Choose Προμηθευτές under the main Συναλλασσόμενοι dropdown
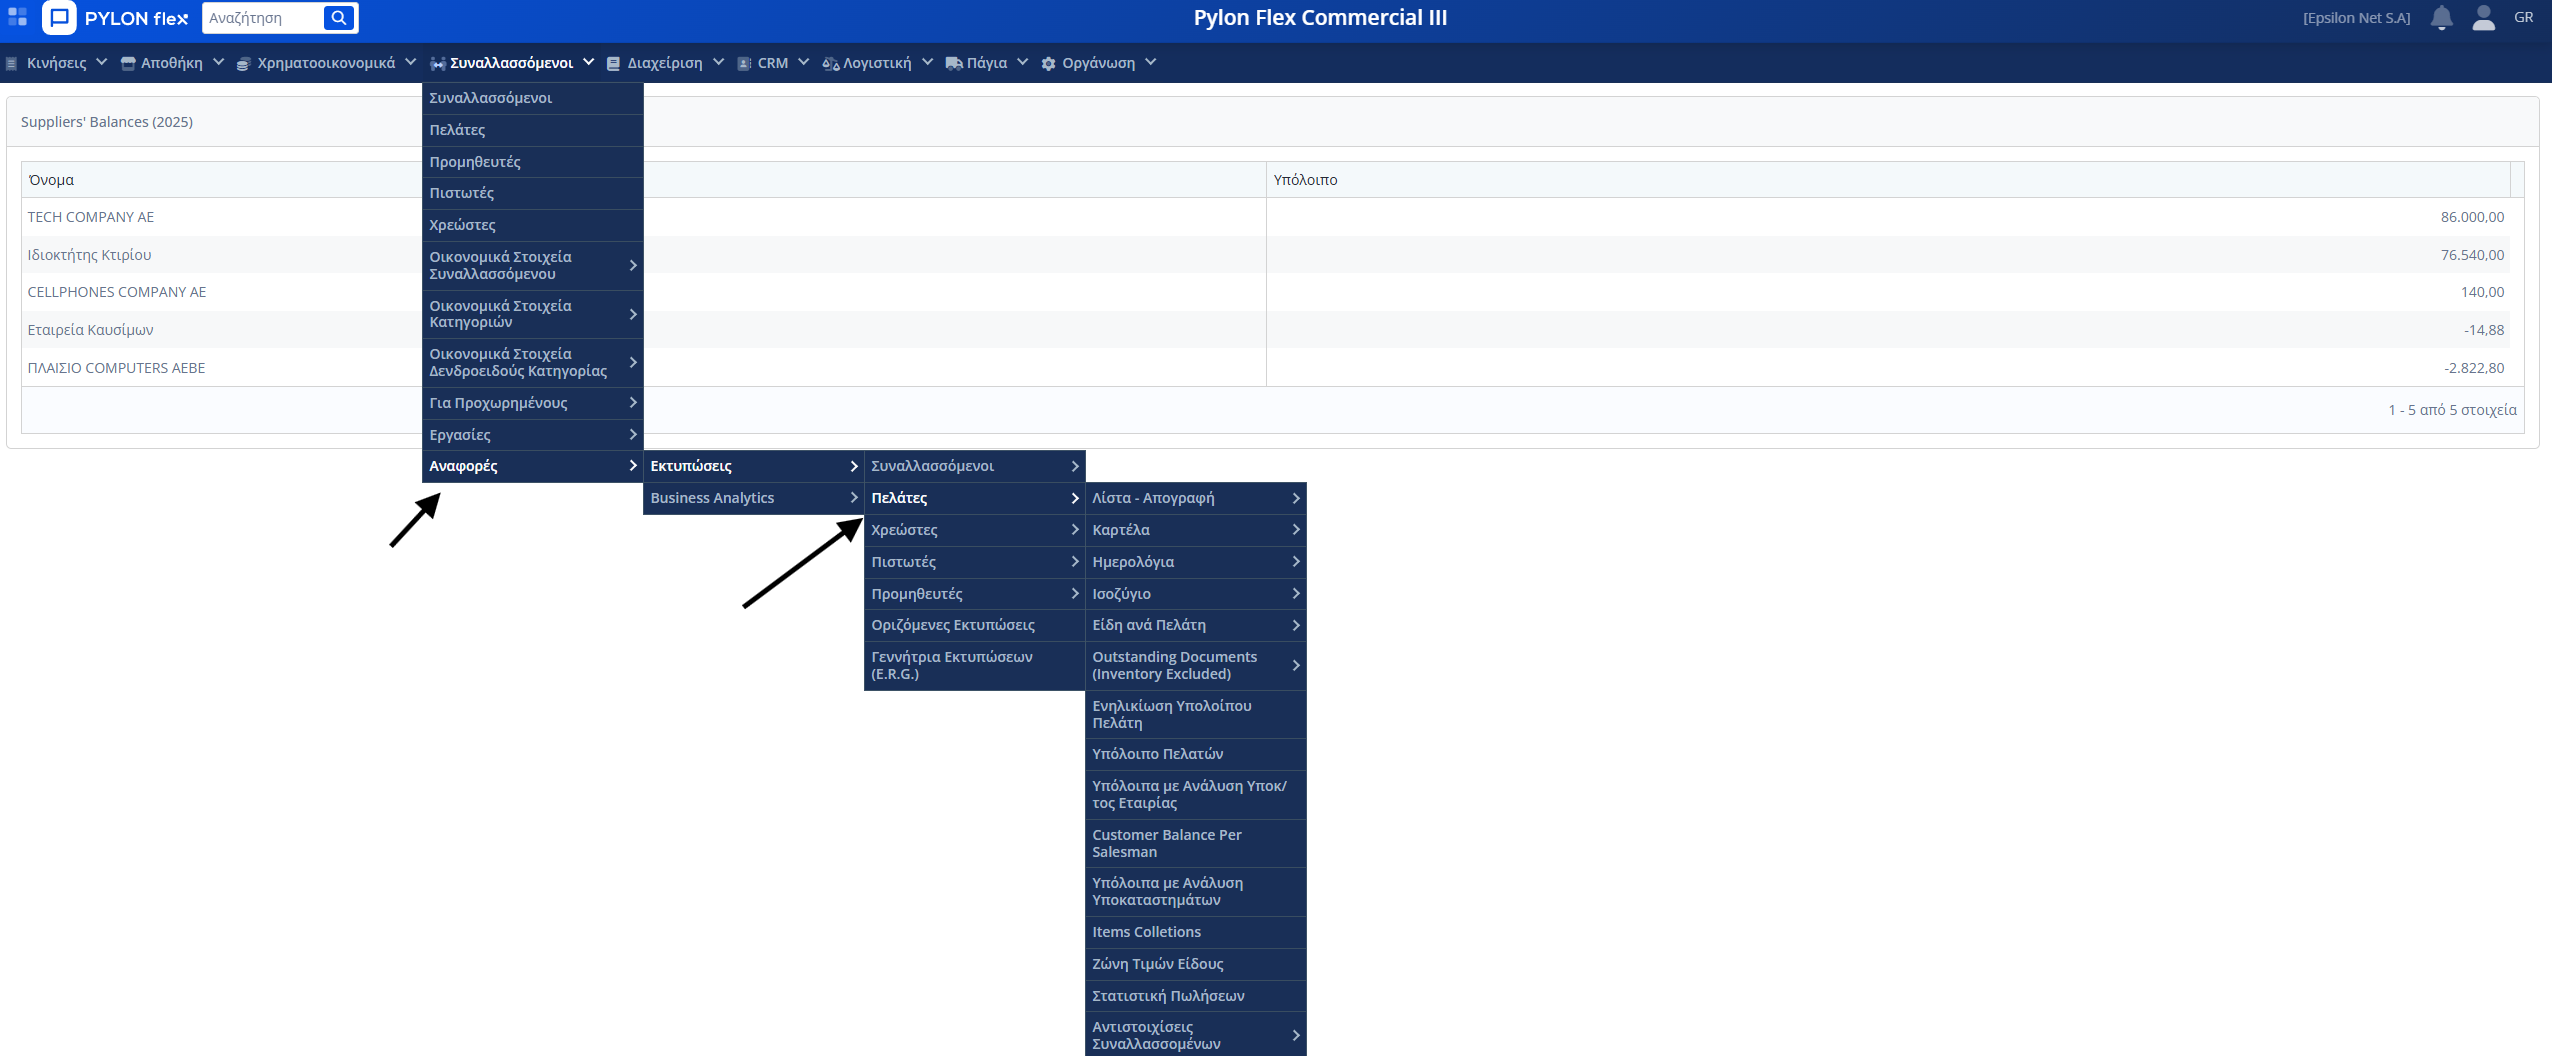The image size is (2552, 1056). click(x=532, y=162)
